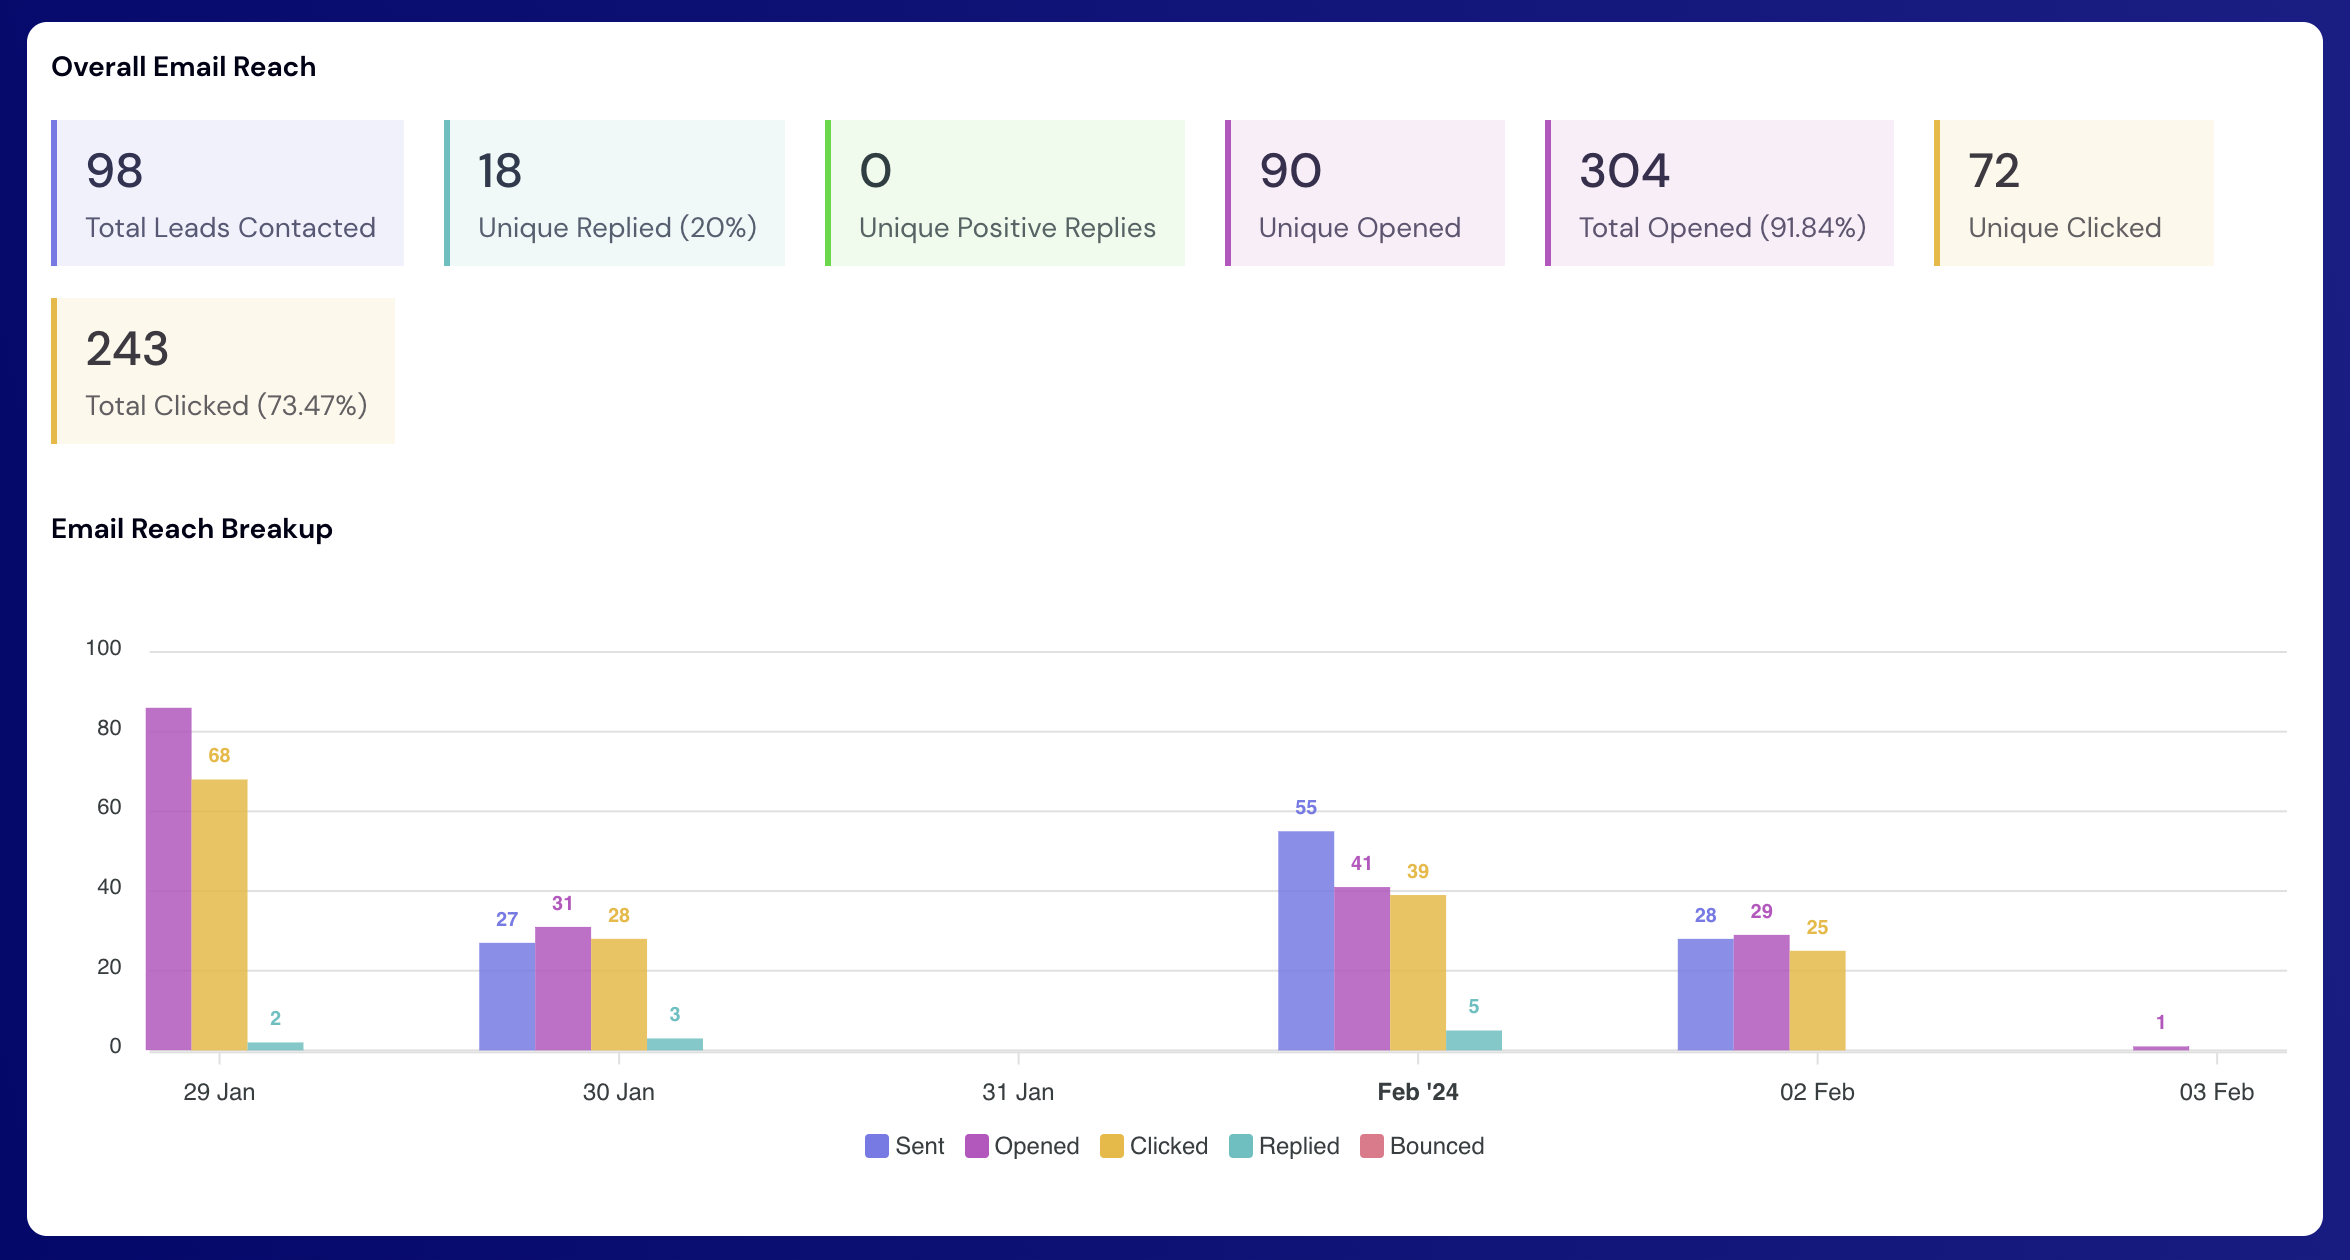Click the tall Opened bar on 29 Jan

(168, 880)
